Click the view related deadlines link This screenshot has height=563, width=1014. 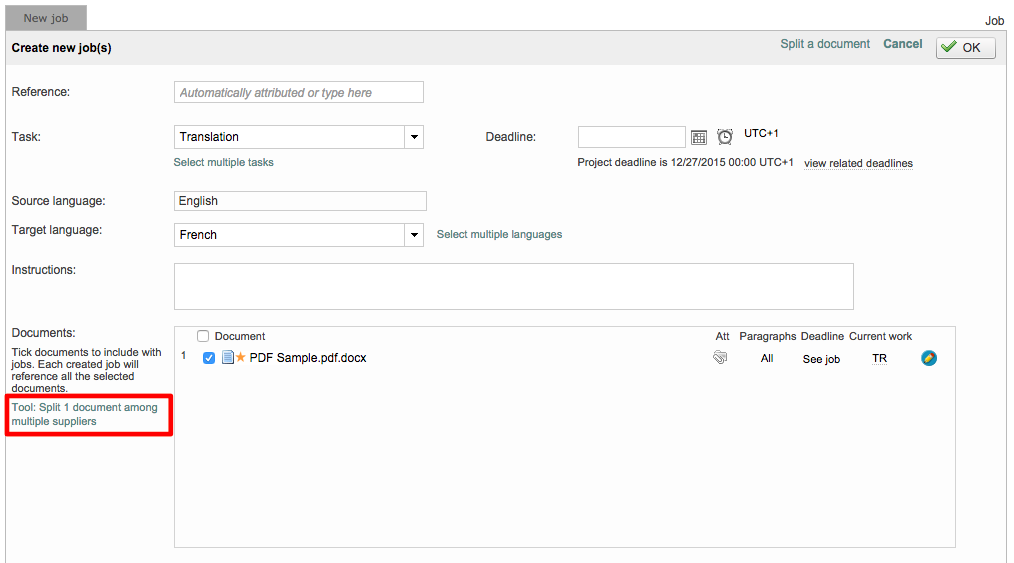coord(858,163)
